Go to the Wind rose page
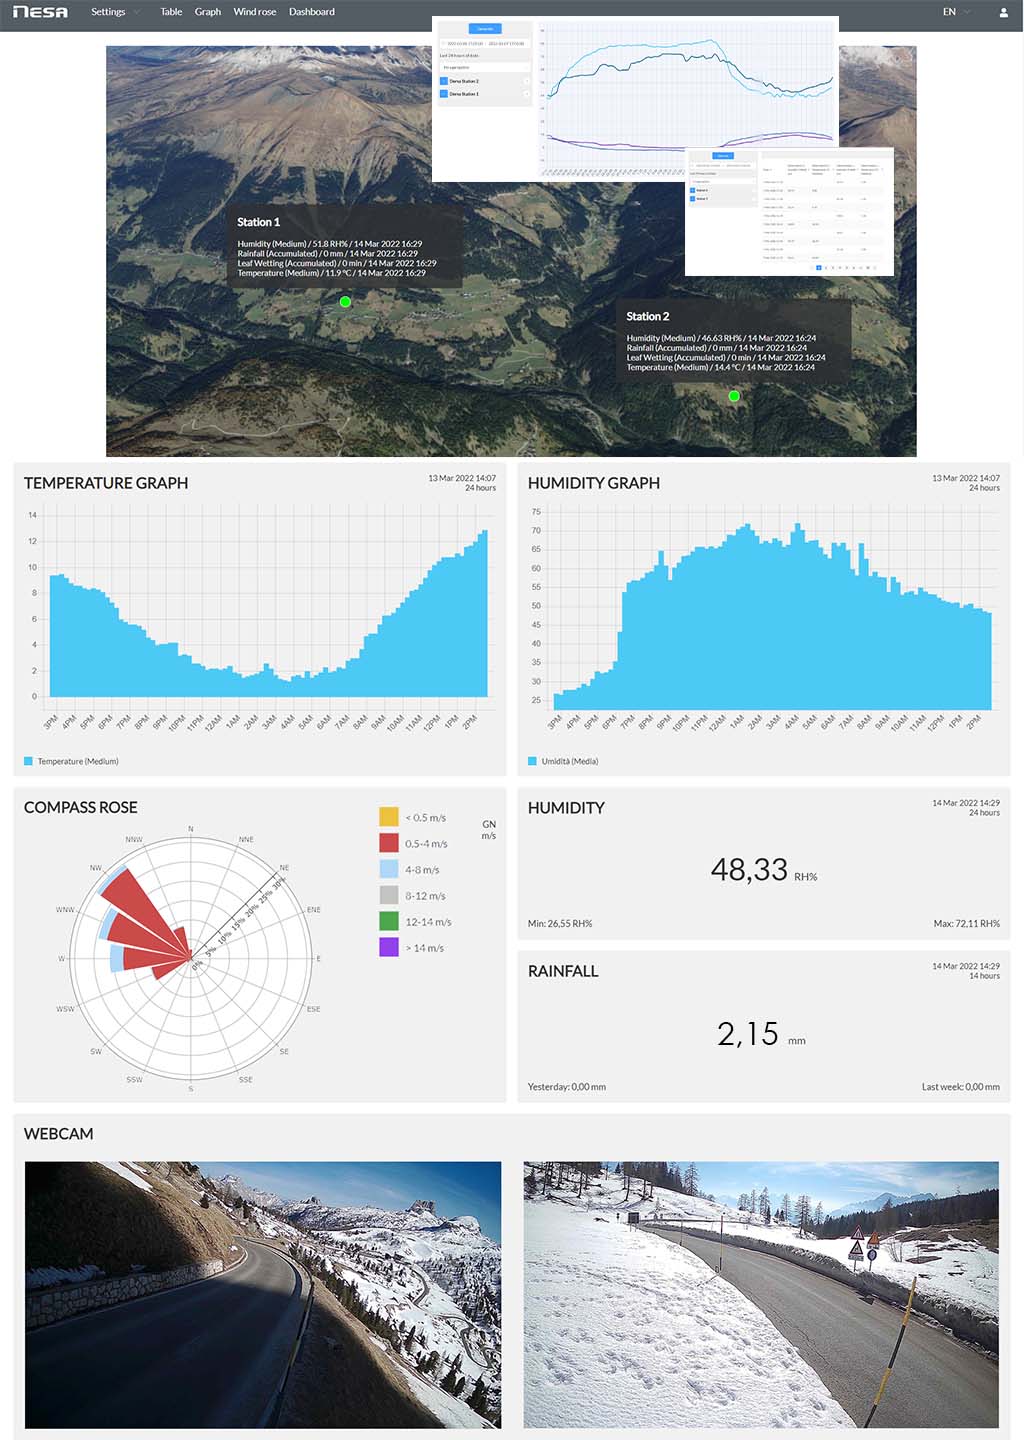The image size is (1024, 1440). pyautogui.click(x=254, y=12)
